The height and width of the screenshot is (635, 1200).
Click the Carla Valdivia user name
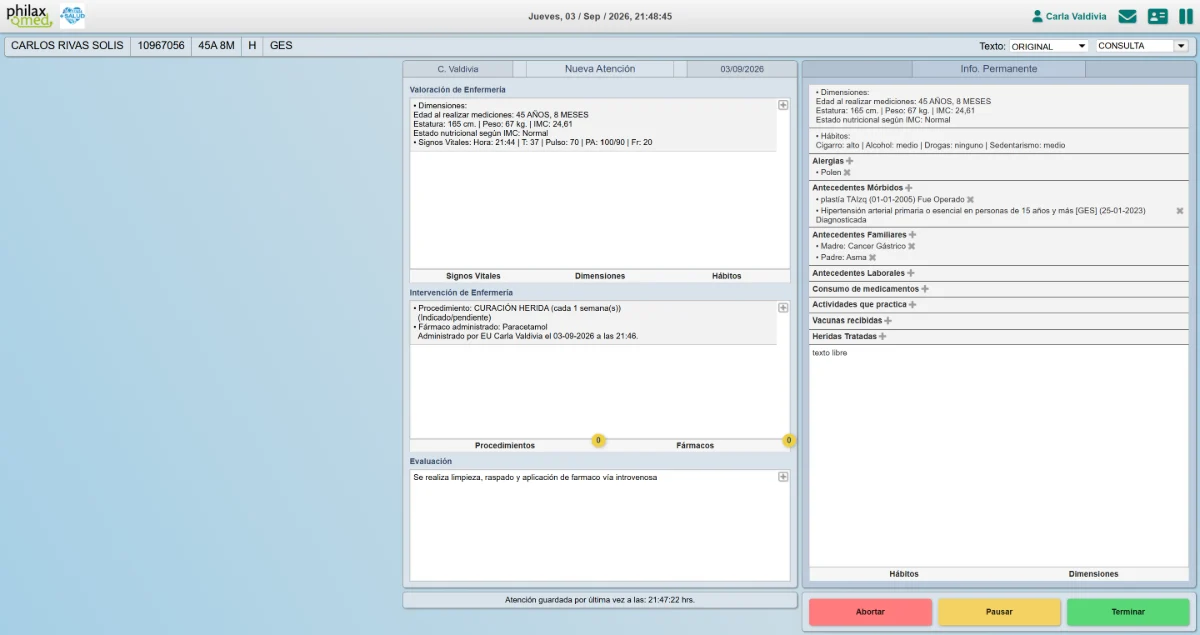(1076, 17)
